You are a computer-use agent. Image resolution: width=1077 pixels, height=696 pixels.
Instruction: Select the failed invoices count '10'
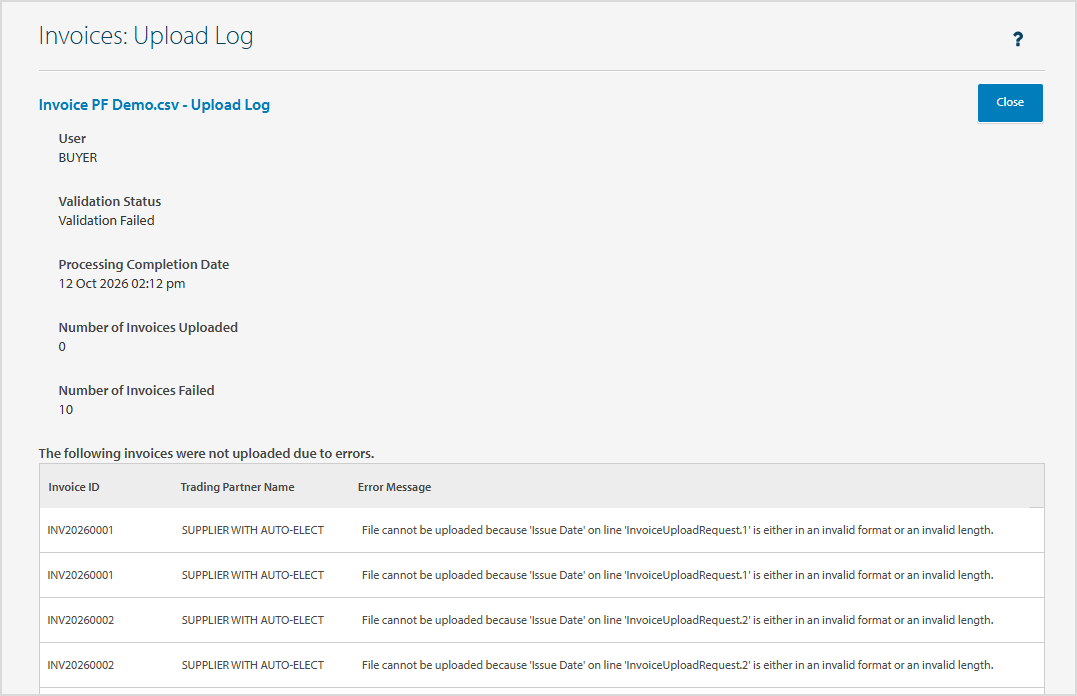point(66,410)
